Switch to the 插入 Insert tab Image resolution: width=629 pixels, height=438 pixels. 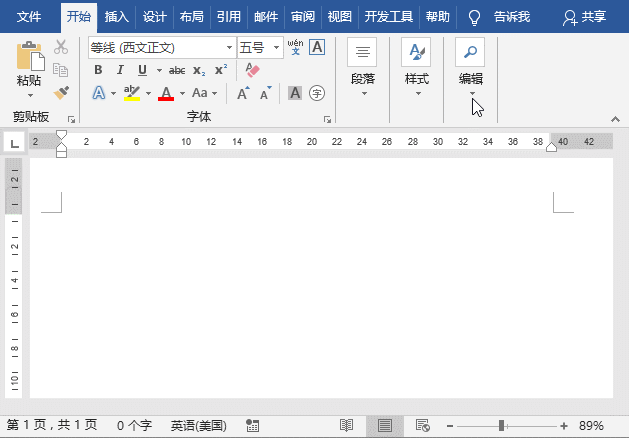[117, 17]
